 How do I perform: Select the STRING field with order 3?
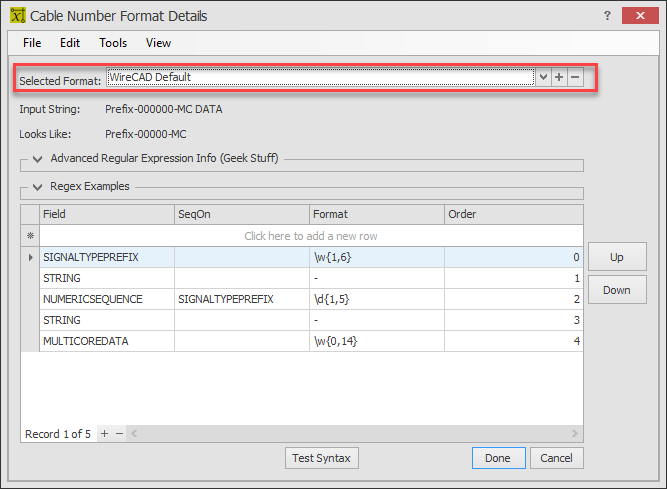coord(107,320)
